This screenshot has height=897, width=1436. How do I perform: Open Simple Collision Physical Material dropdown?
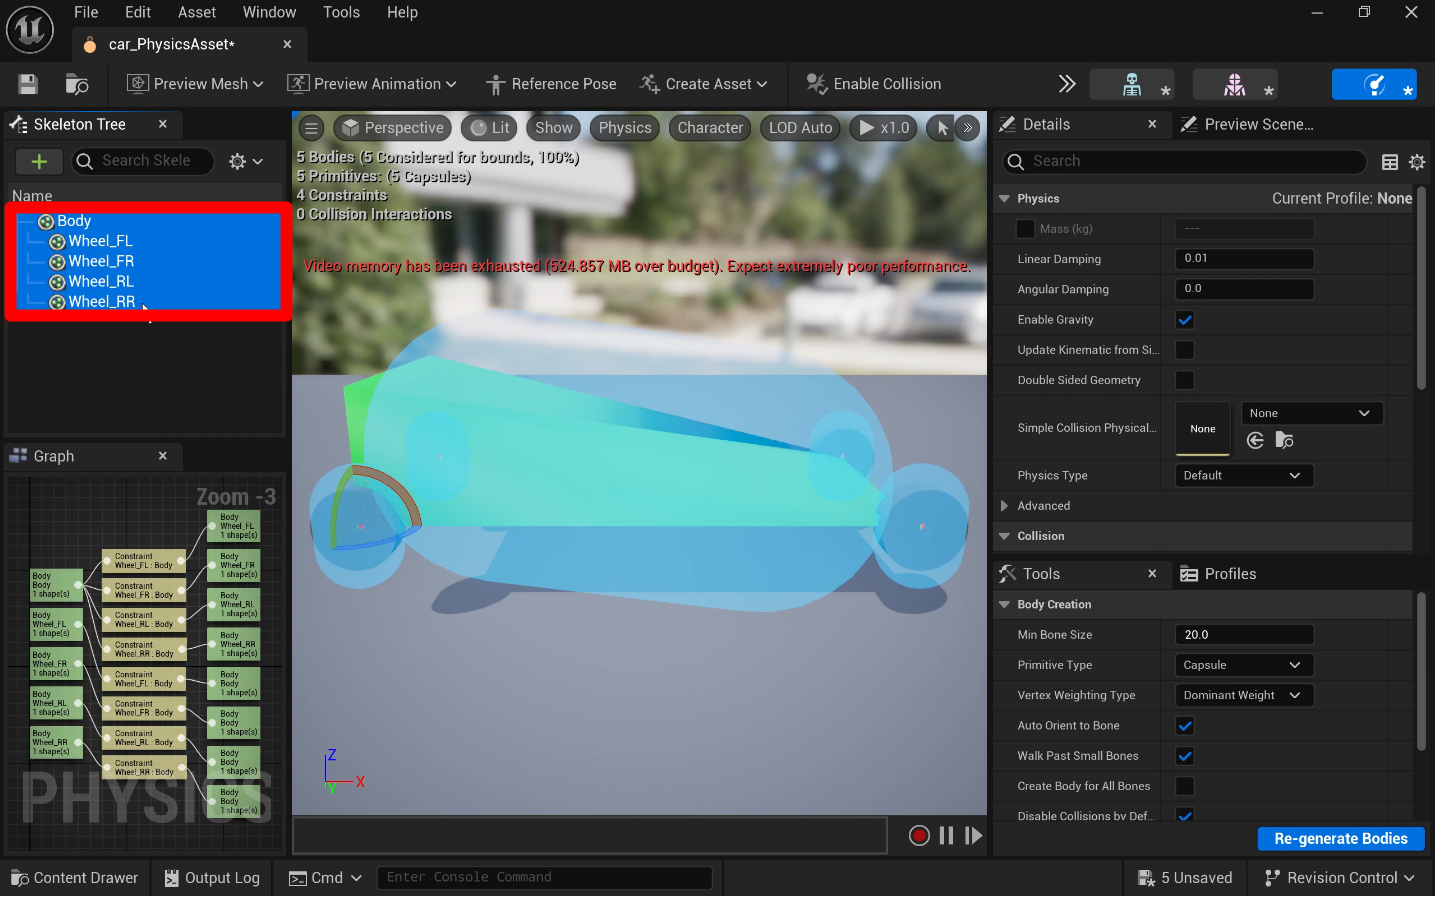tap(1312, 413)
